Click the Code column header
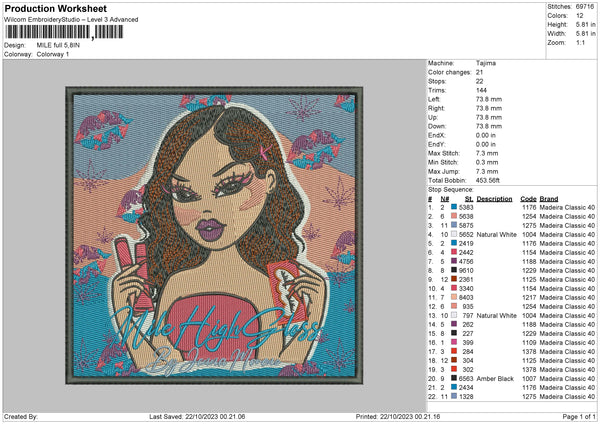The height and width of the screenshot is (424, 600). point(528,199)
